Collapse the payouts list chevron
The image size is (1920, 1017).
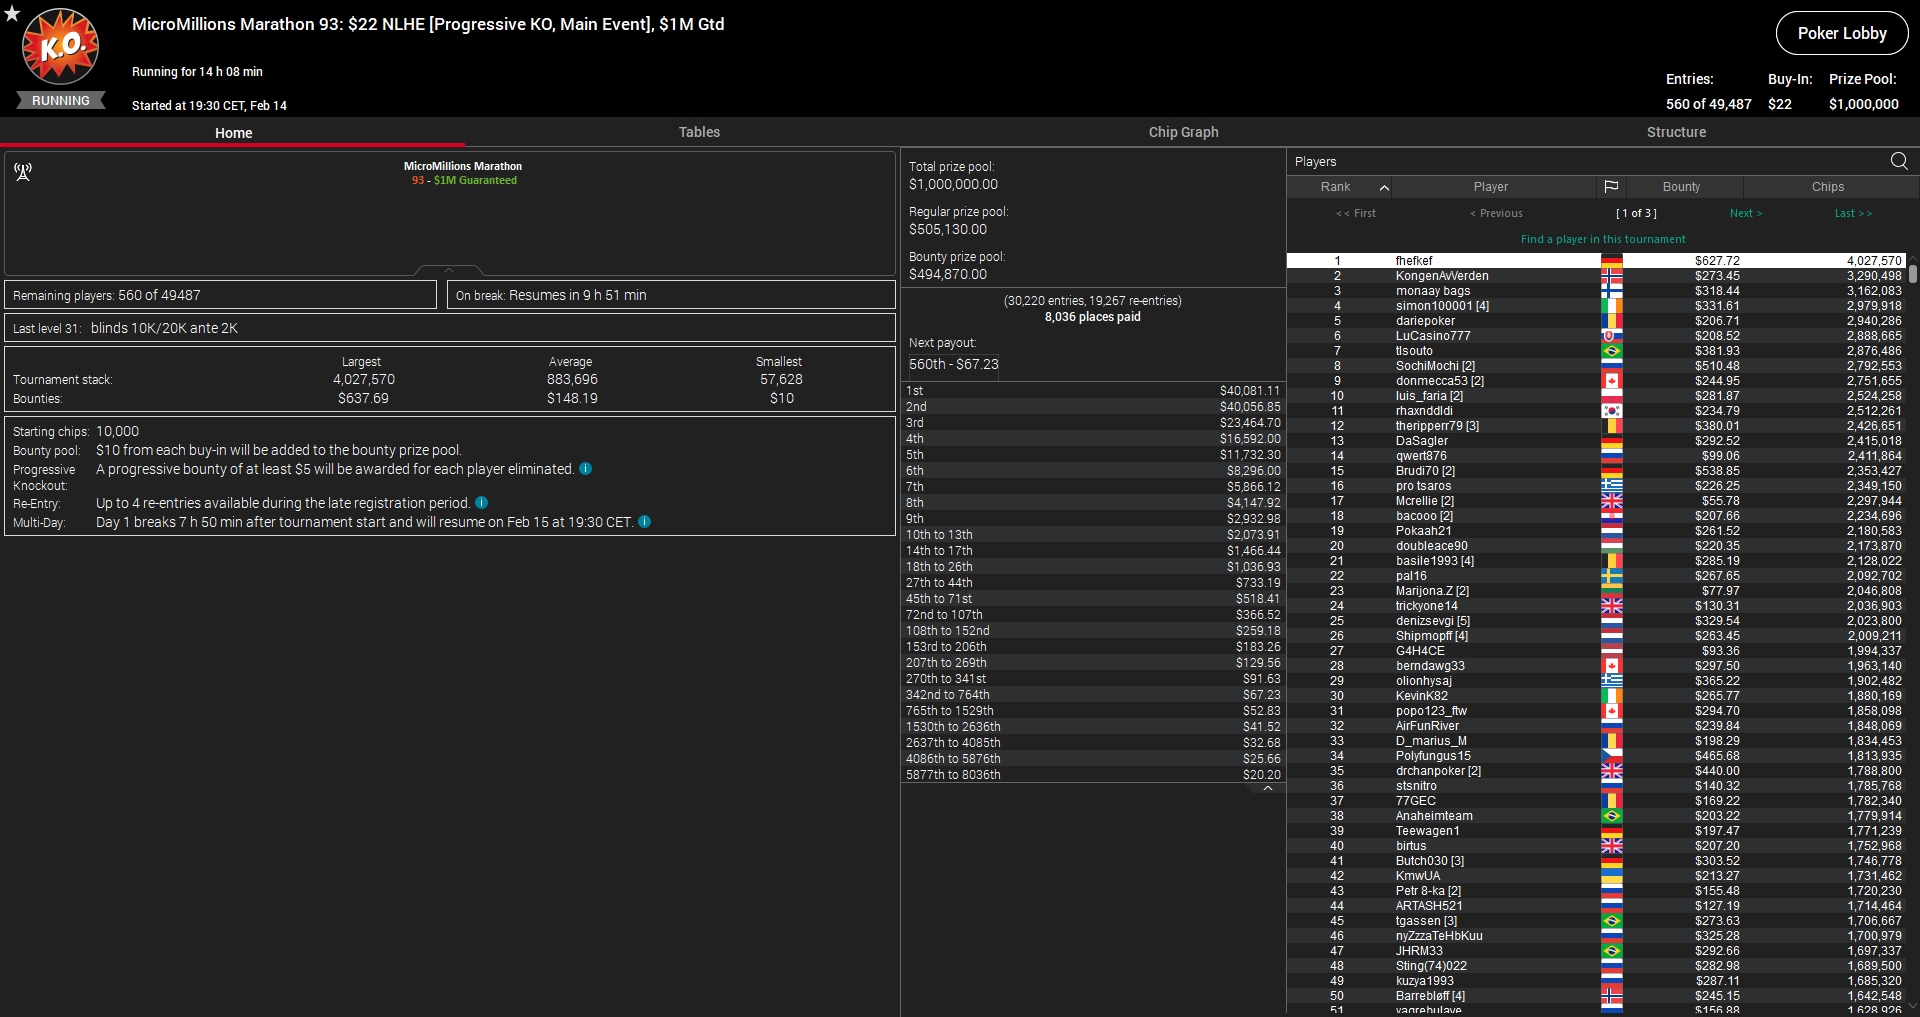tap(1267, 789)
